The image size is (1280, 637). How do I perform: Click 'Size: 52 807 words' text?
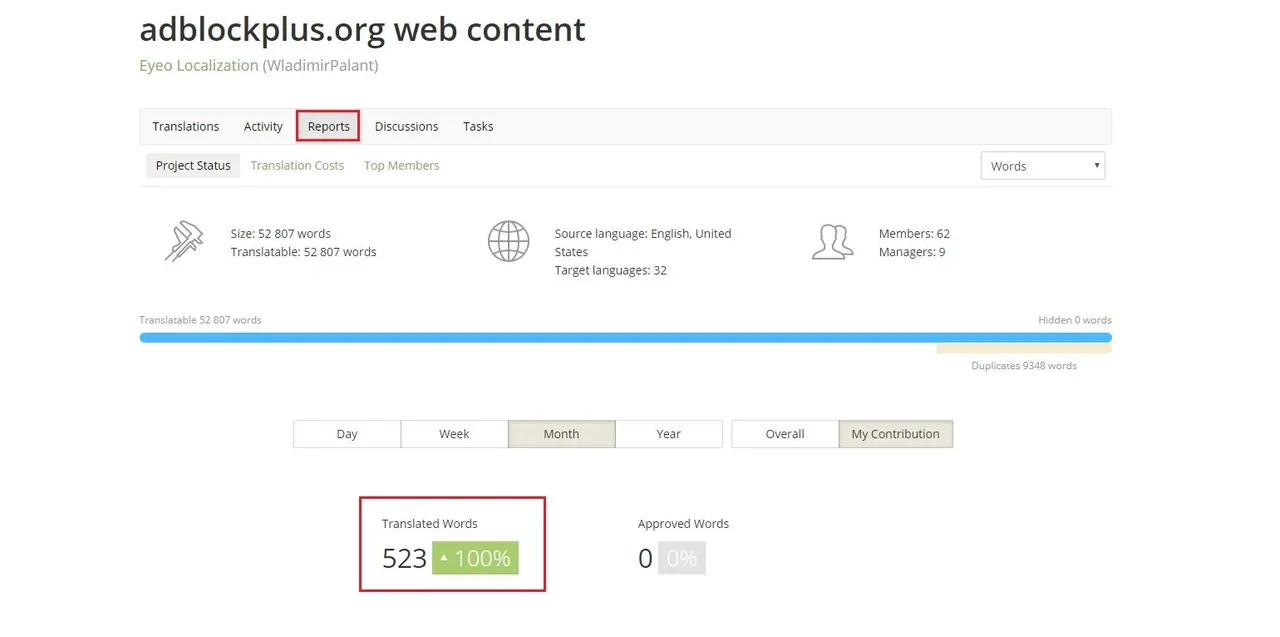click(281, 233)
